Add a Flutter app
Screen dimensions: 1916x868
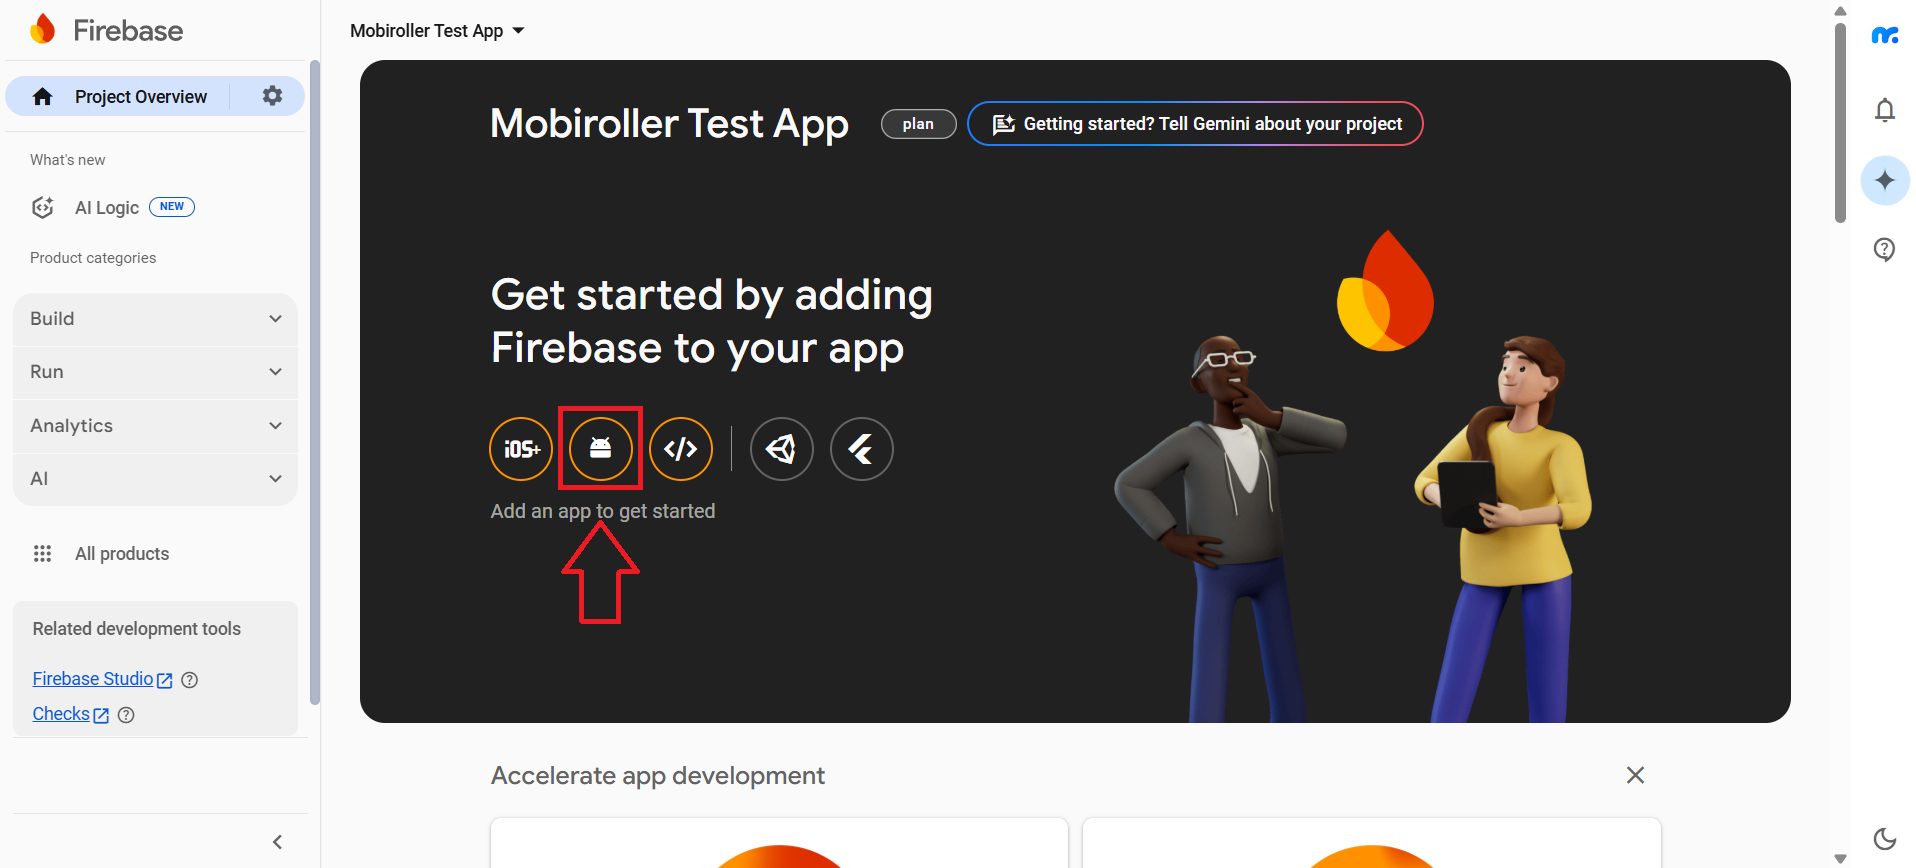(x=862, y=449)
